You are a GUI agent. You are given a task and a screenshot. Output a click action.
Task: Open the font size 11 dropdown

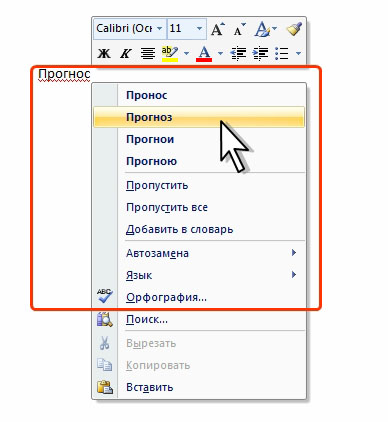200,29
